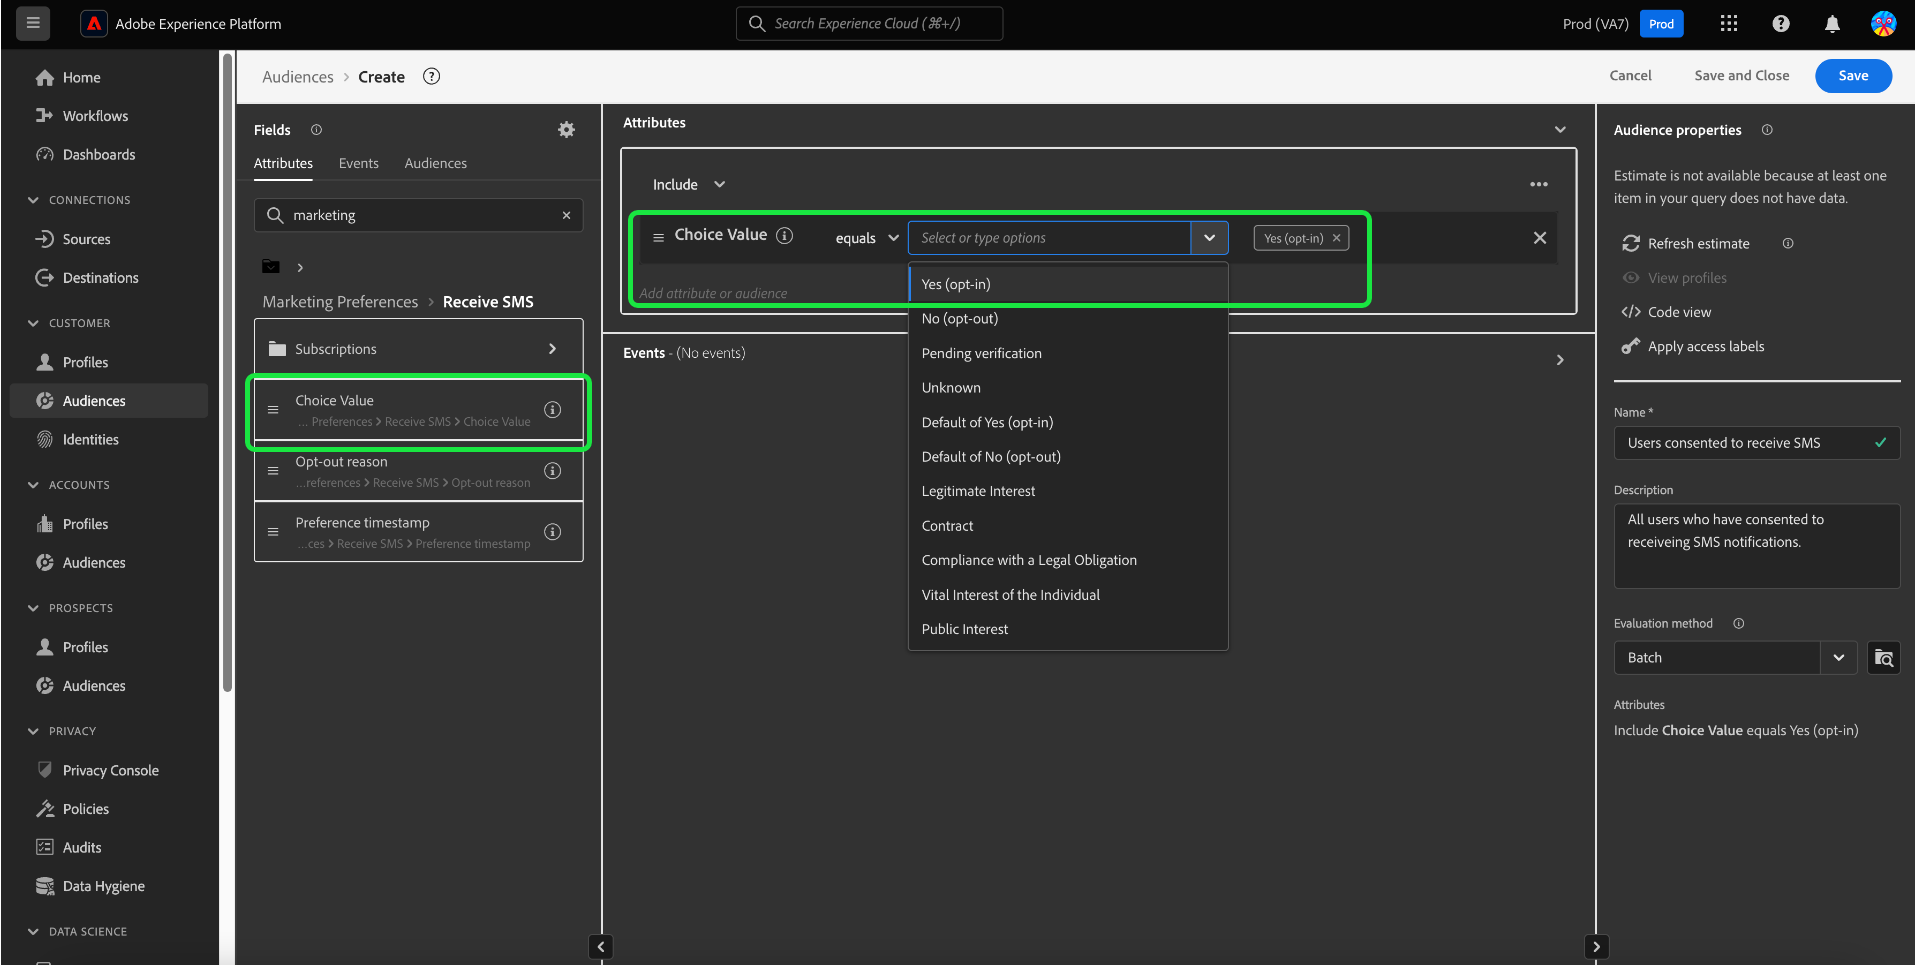Expand the Include dropdown
The width and height of the screenshot is (1916, 965).
(x=719, y=185)
